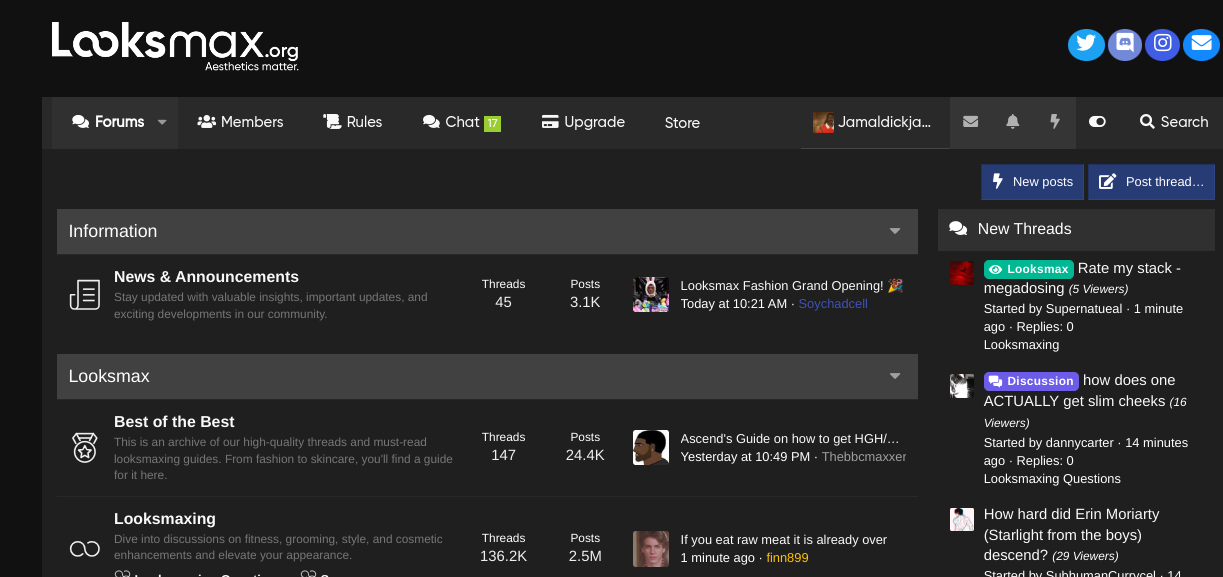Click the Looksmaxing infinity icon

[85, 548]
